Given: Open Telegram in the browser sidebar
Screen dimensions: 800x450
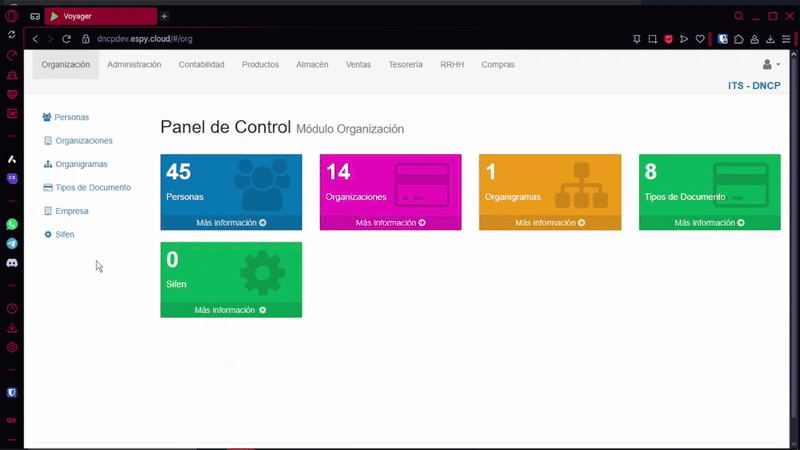Looking at the screenshot, I should click(12, 243).
